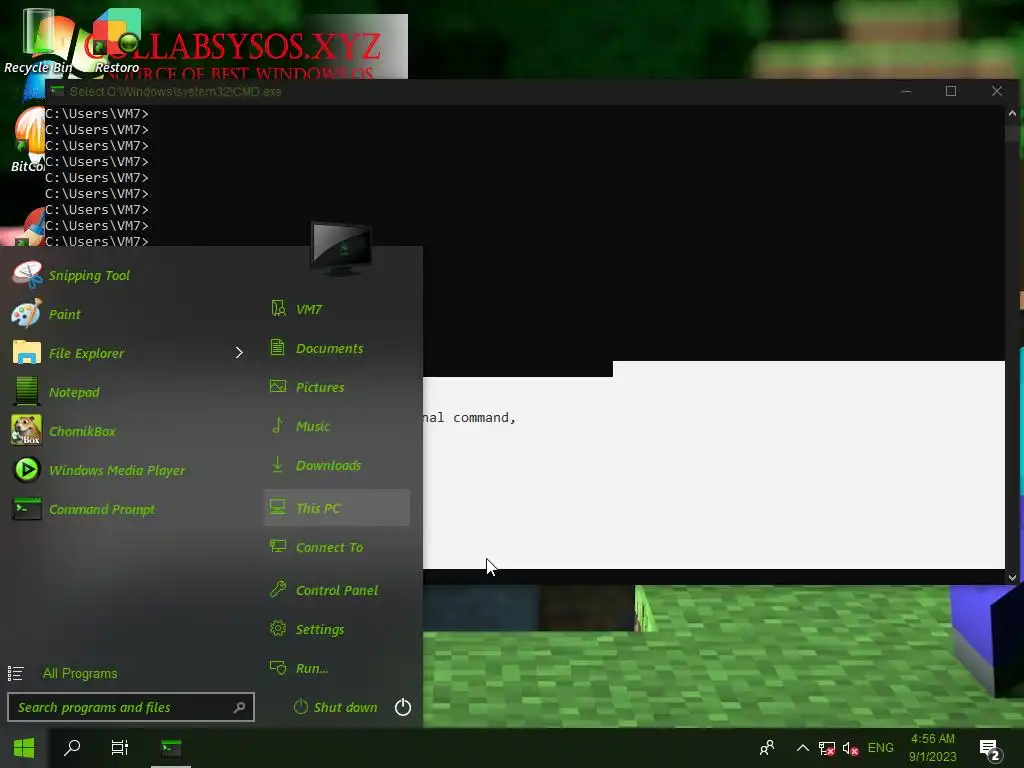Open the People icon in system tray

767,748
